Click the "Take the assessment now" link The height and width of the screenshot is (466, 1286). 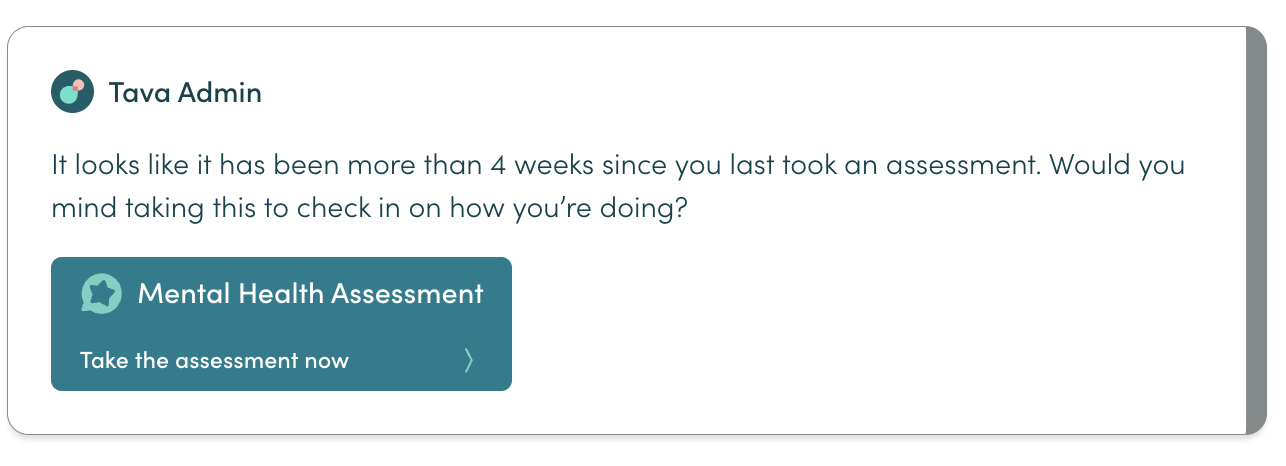[x=214, y=361]
